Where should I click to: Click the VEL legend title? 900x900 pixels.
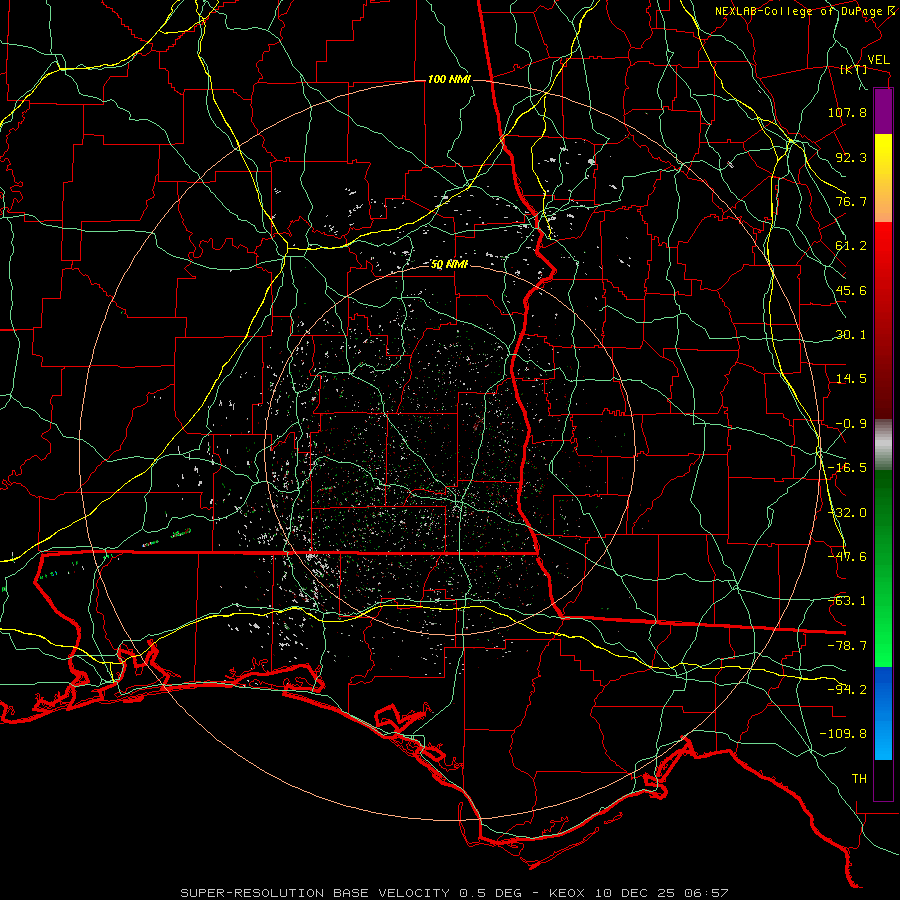tap(878, 60)
